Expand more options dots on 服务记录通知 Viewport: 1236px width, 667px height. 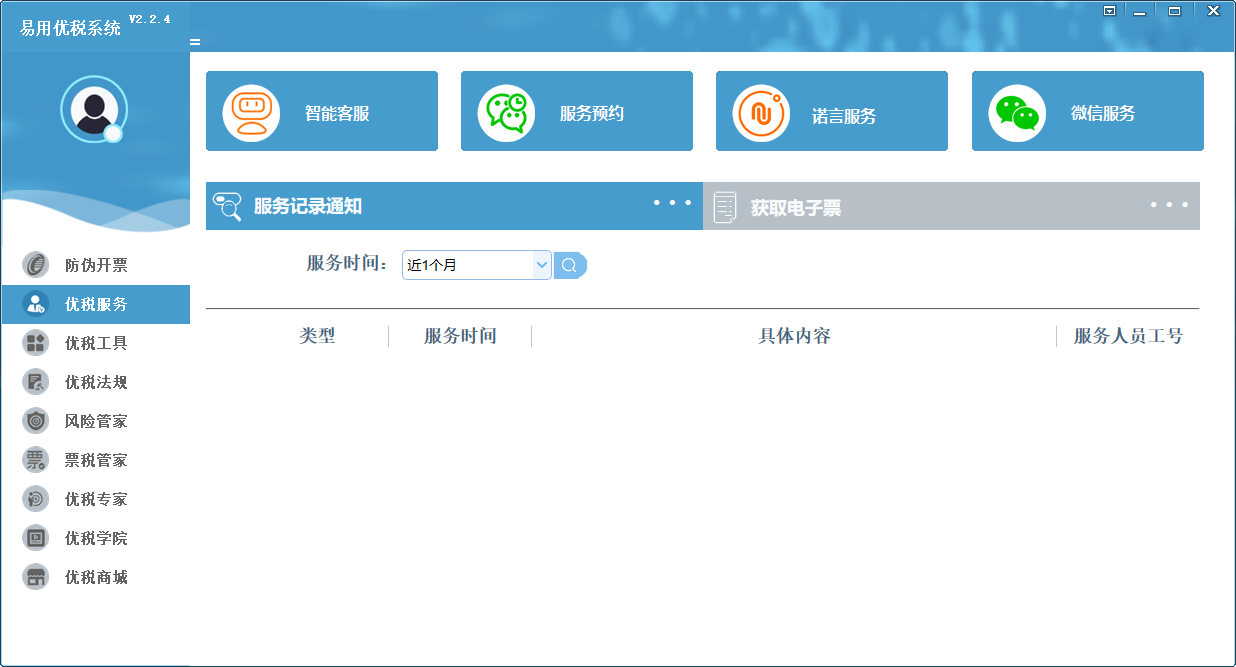click(672, 203)
